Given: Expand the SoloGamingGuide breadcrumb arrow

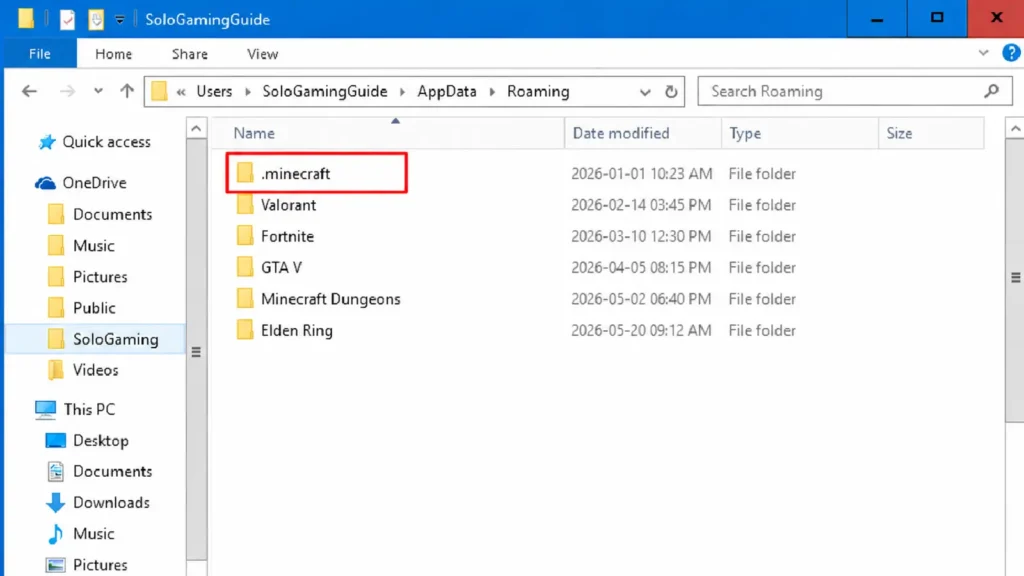Looking at the screenshot, I should pyautogui.click(x=402, y=92).
